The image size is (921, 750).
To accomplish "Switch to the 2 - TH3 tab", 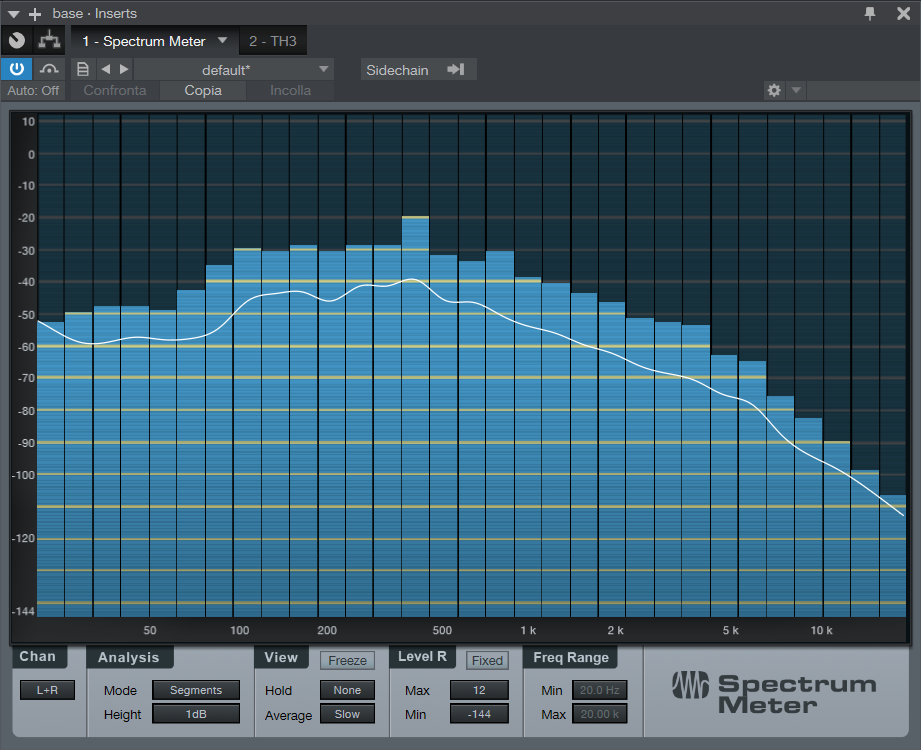I will click(x=271, y=41).
